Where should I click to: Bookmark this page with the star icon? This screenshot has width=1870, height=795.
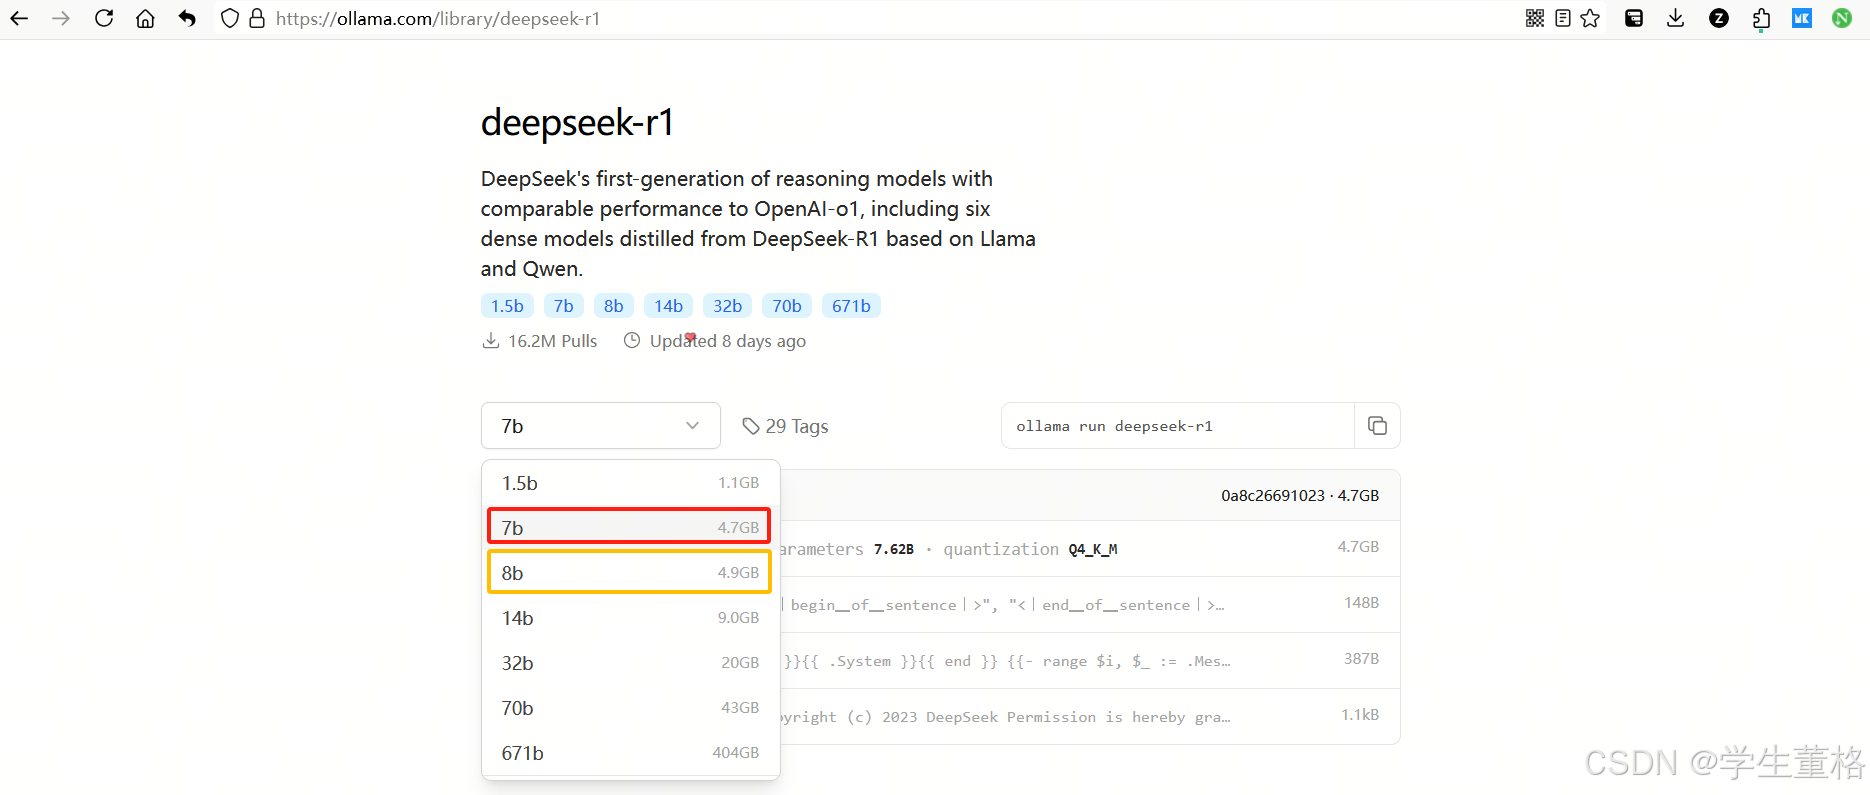pyautogui.click(x=1590, y=18)
